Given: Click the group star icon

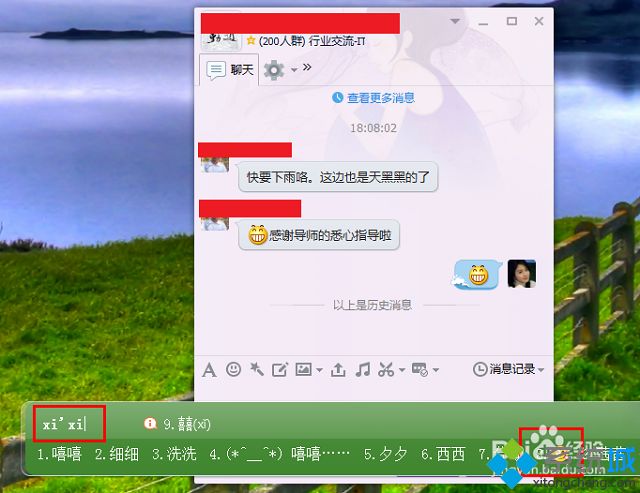Looking at the screenshot, I should pos(251,40).
